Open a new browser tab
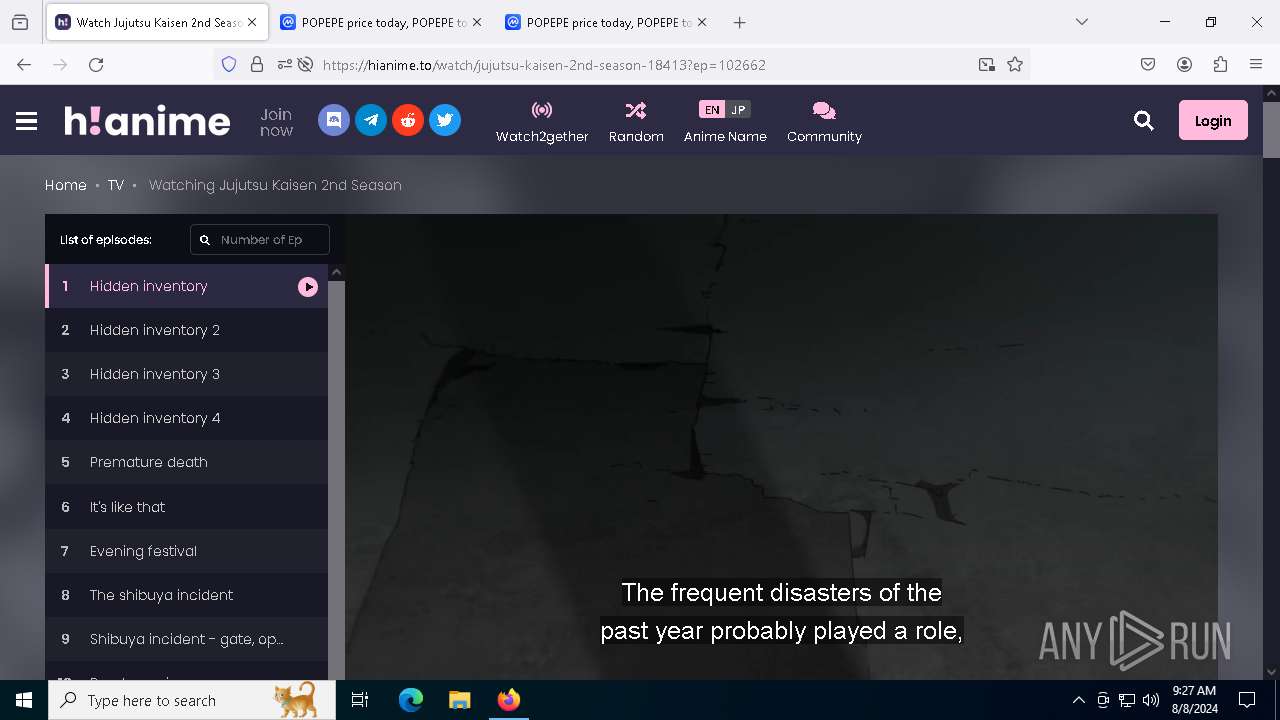Viewport: 1280px width, 720px height. click(x=739, y=22)
